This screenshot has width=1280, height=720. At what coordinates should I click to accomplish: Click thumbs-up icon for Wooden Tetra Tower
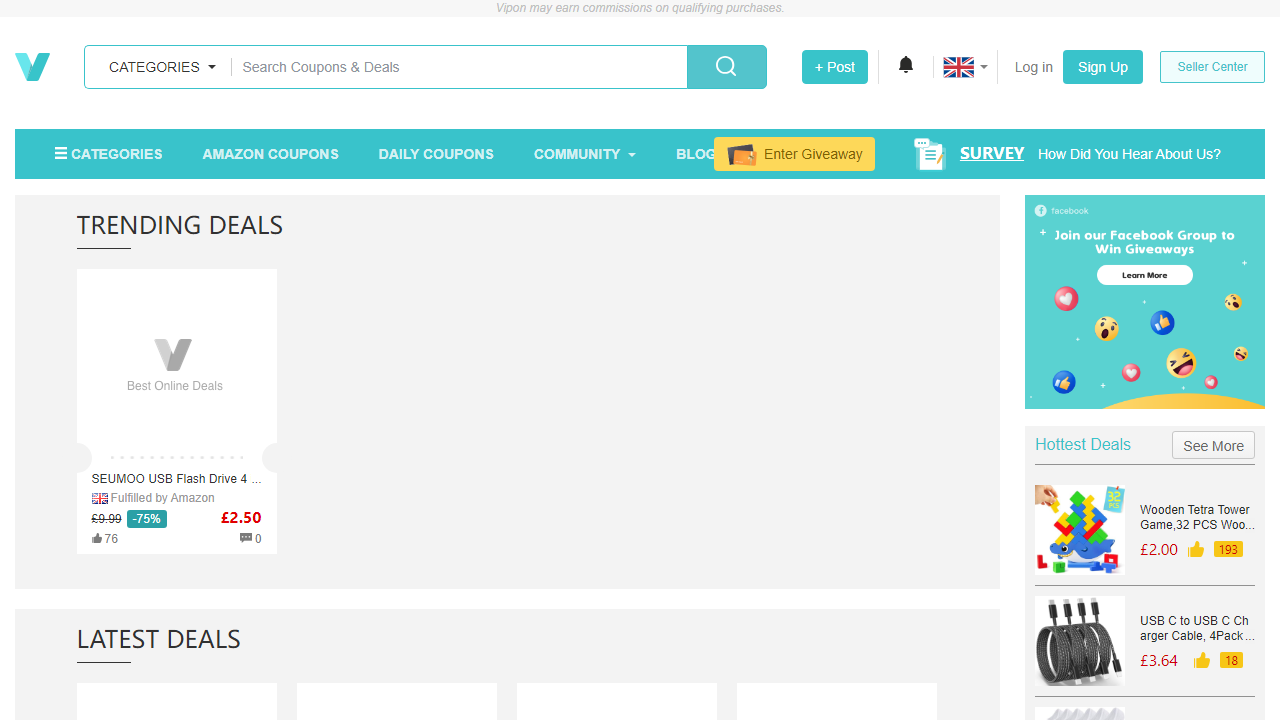tap(1196, 549)
